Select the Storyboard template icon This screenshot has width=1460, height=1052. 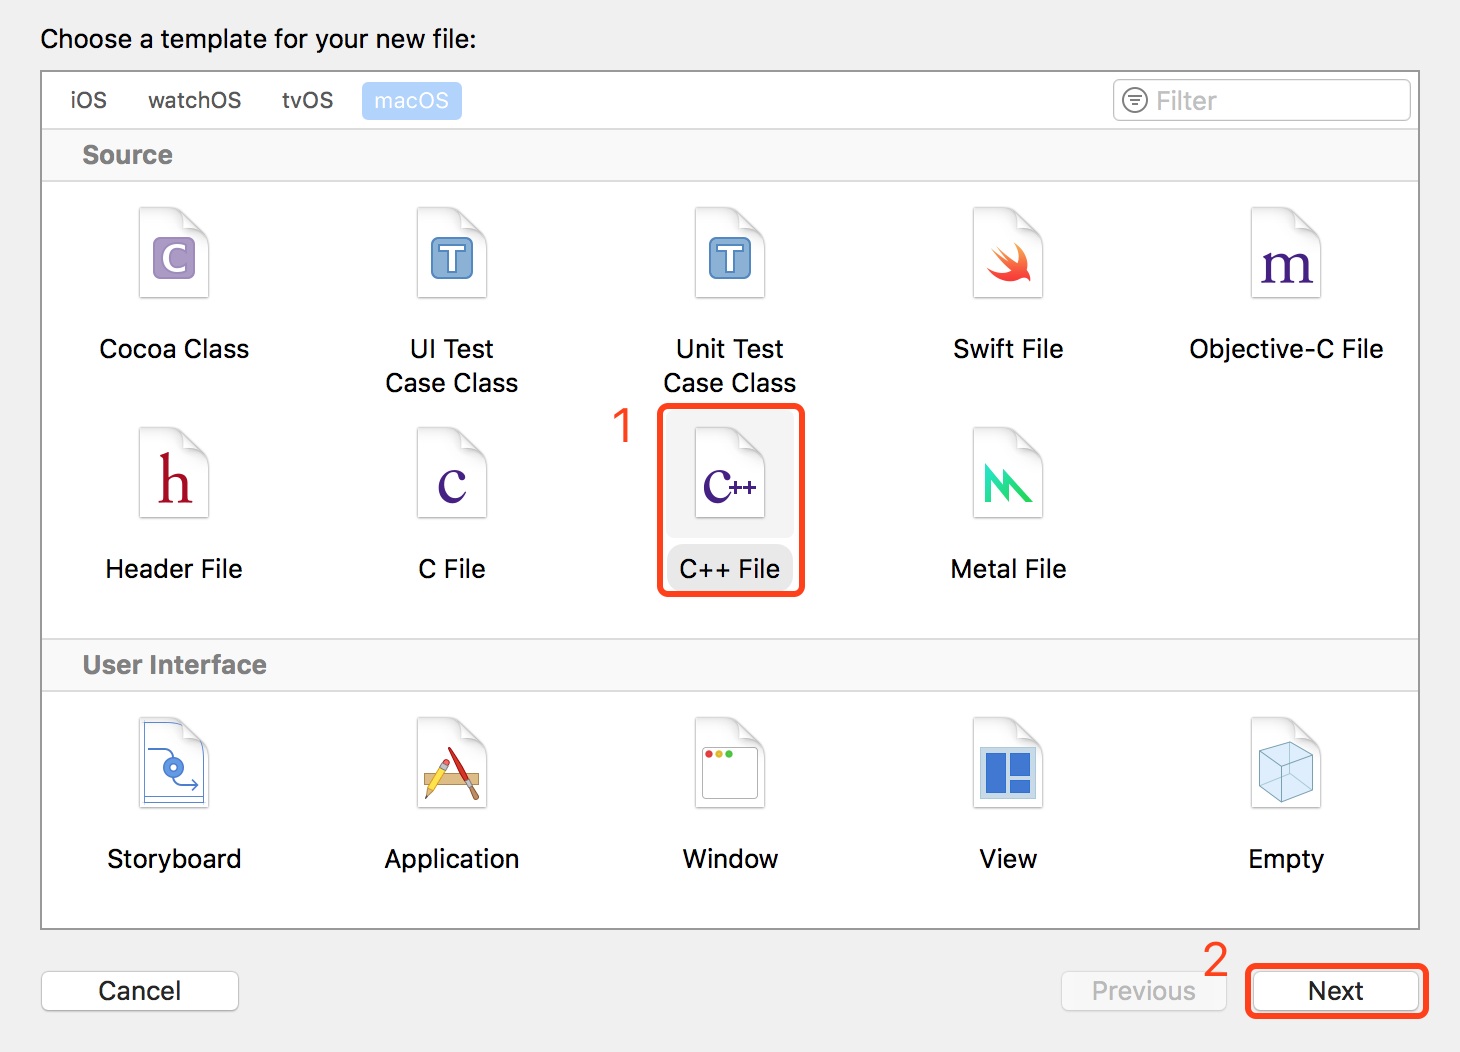click(174, 763)
